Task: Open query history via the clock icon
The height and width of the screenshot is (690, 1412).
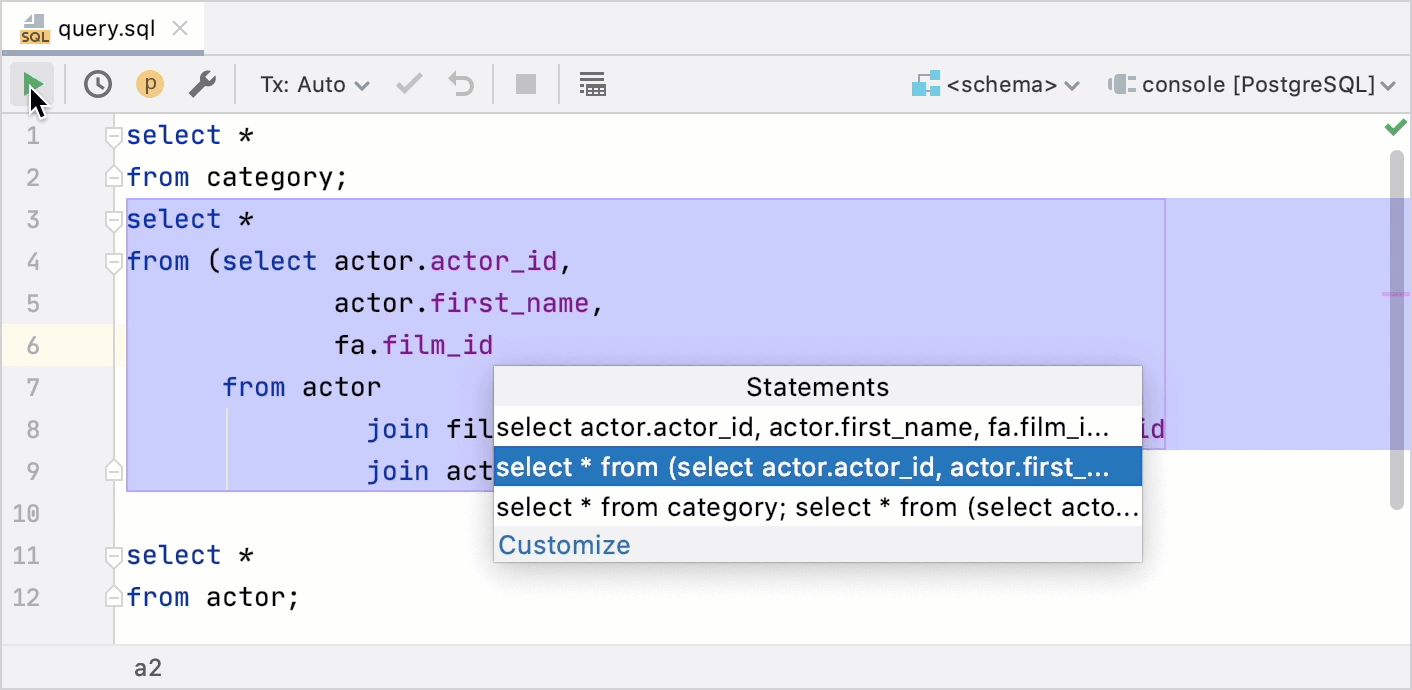Action: 97,84
